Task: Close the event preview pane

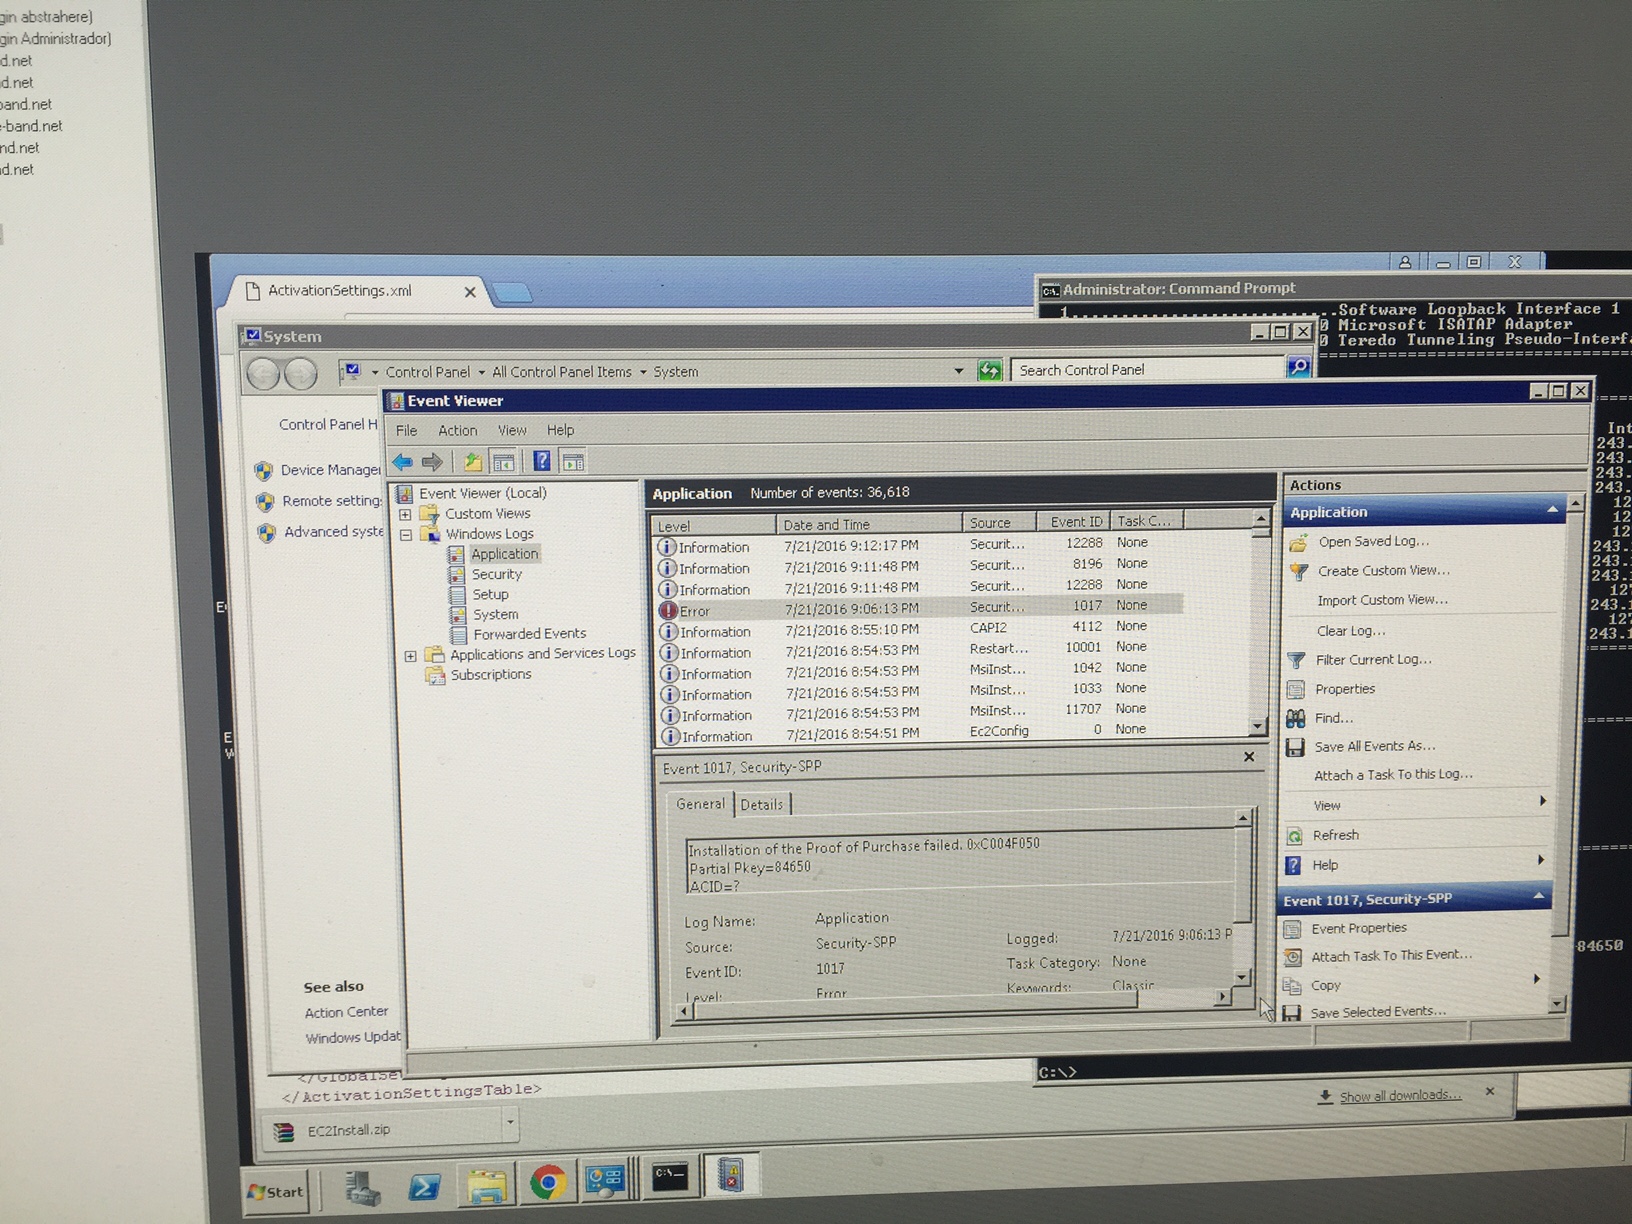Action: pyautogui.click(x=1248, y=757)
